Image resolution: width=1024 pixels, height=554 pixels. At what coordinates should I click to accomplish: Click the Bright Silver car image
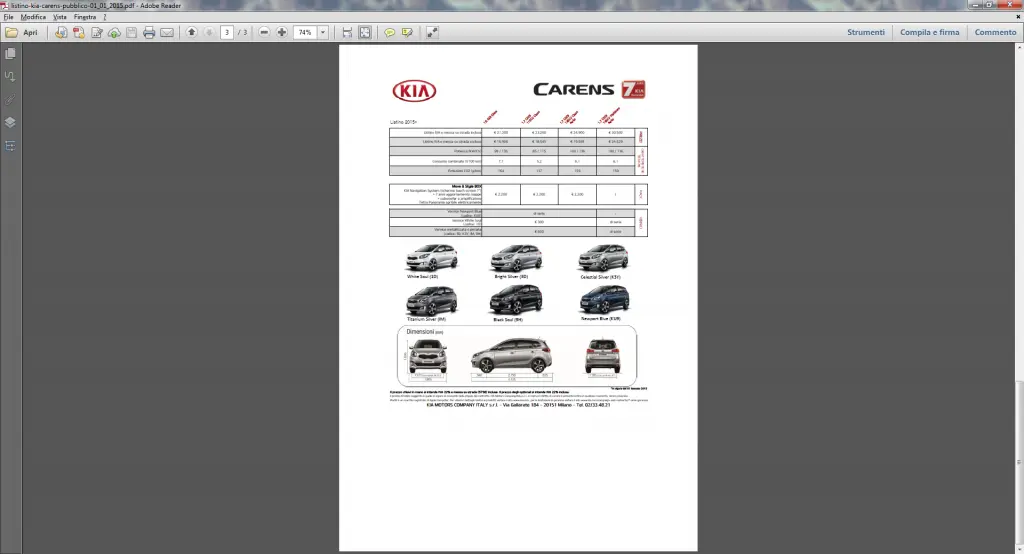click(x=516, y=258)
